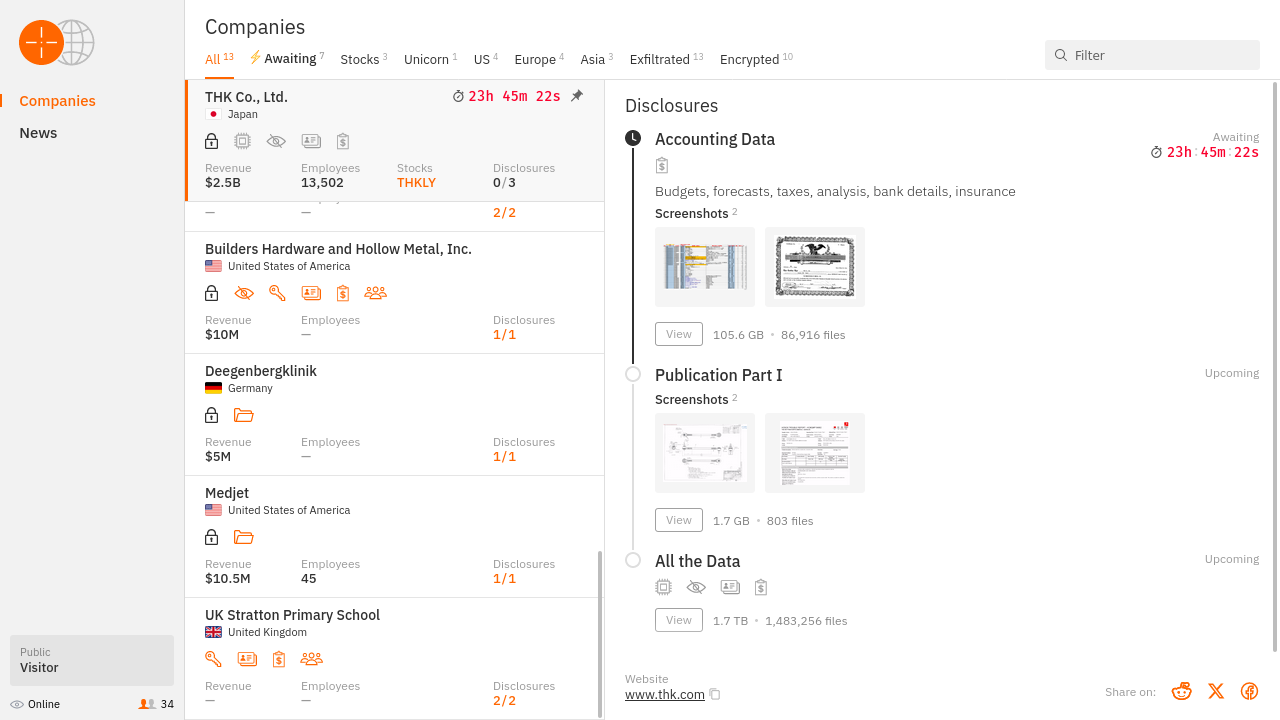1280x720 pixels.
Task: Open the Exfiltrated tab
Action: click(666, 59)
